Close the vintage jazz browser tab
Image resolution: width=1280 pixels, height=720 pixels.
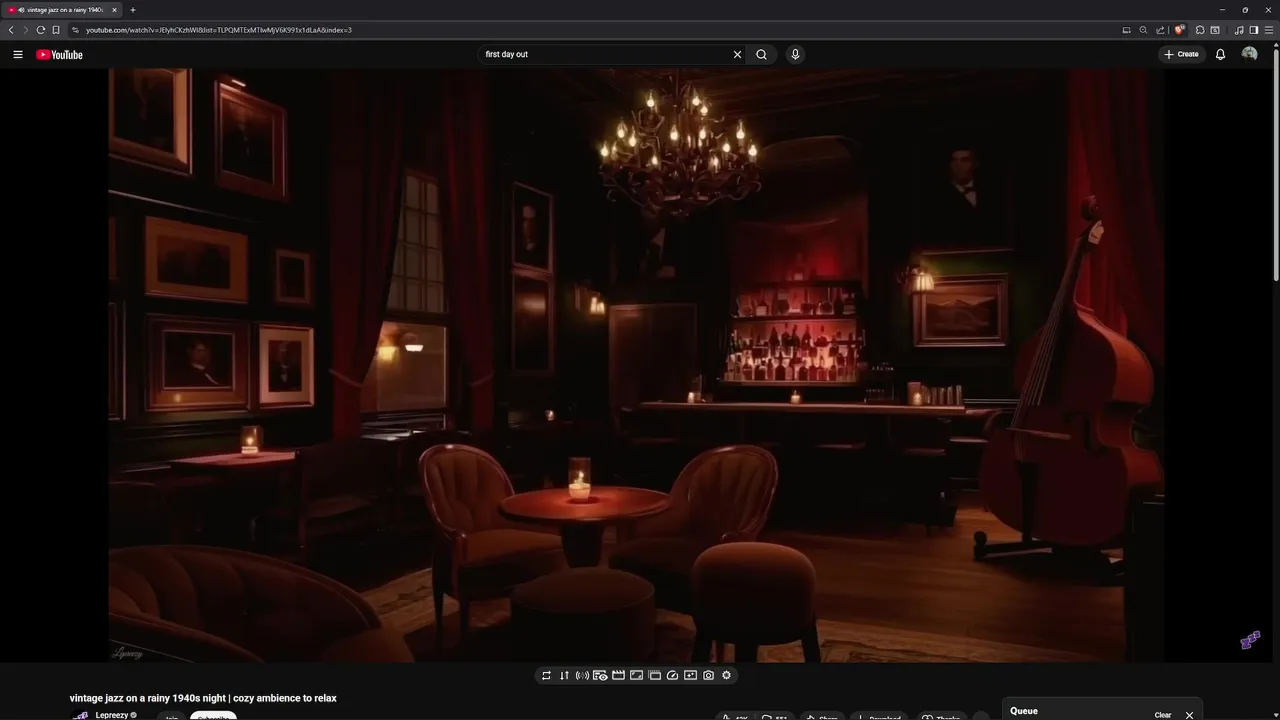[114, 10]
